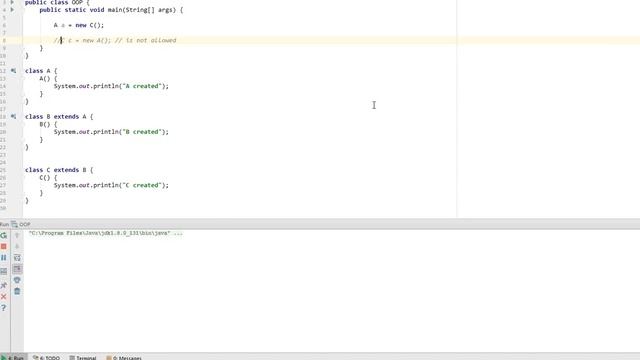This screenshot has height=360, width=640.
Task: Click the print console output icon
Action: (x=17, y=280)
